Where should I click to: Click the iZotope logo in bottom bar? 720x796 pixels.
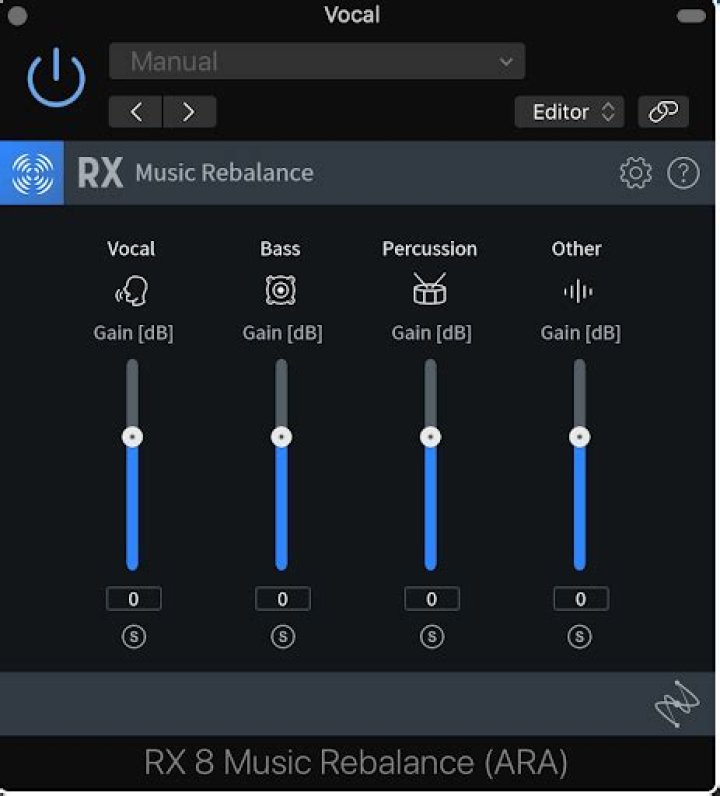click(x=676, y=704)
